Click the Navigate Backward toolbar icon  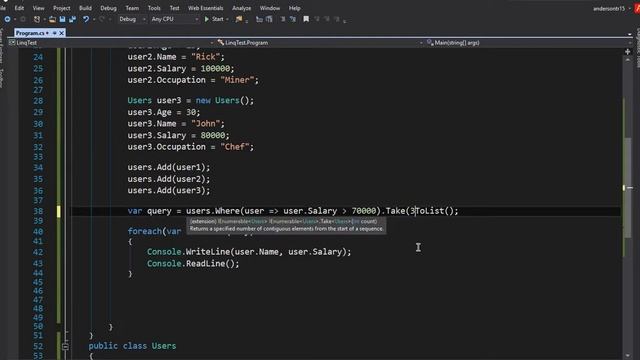pos(7,19)
